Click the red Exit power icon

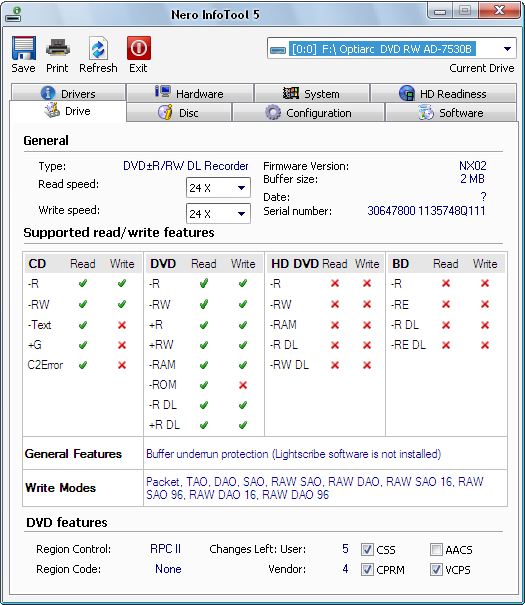[138, 48]
